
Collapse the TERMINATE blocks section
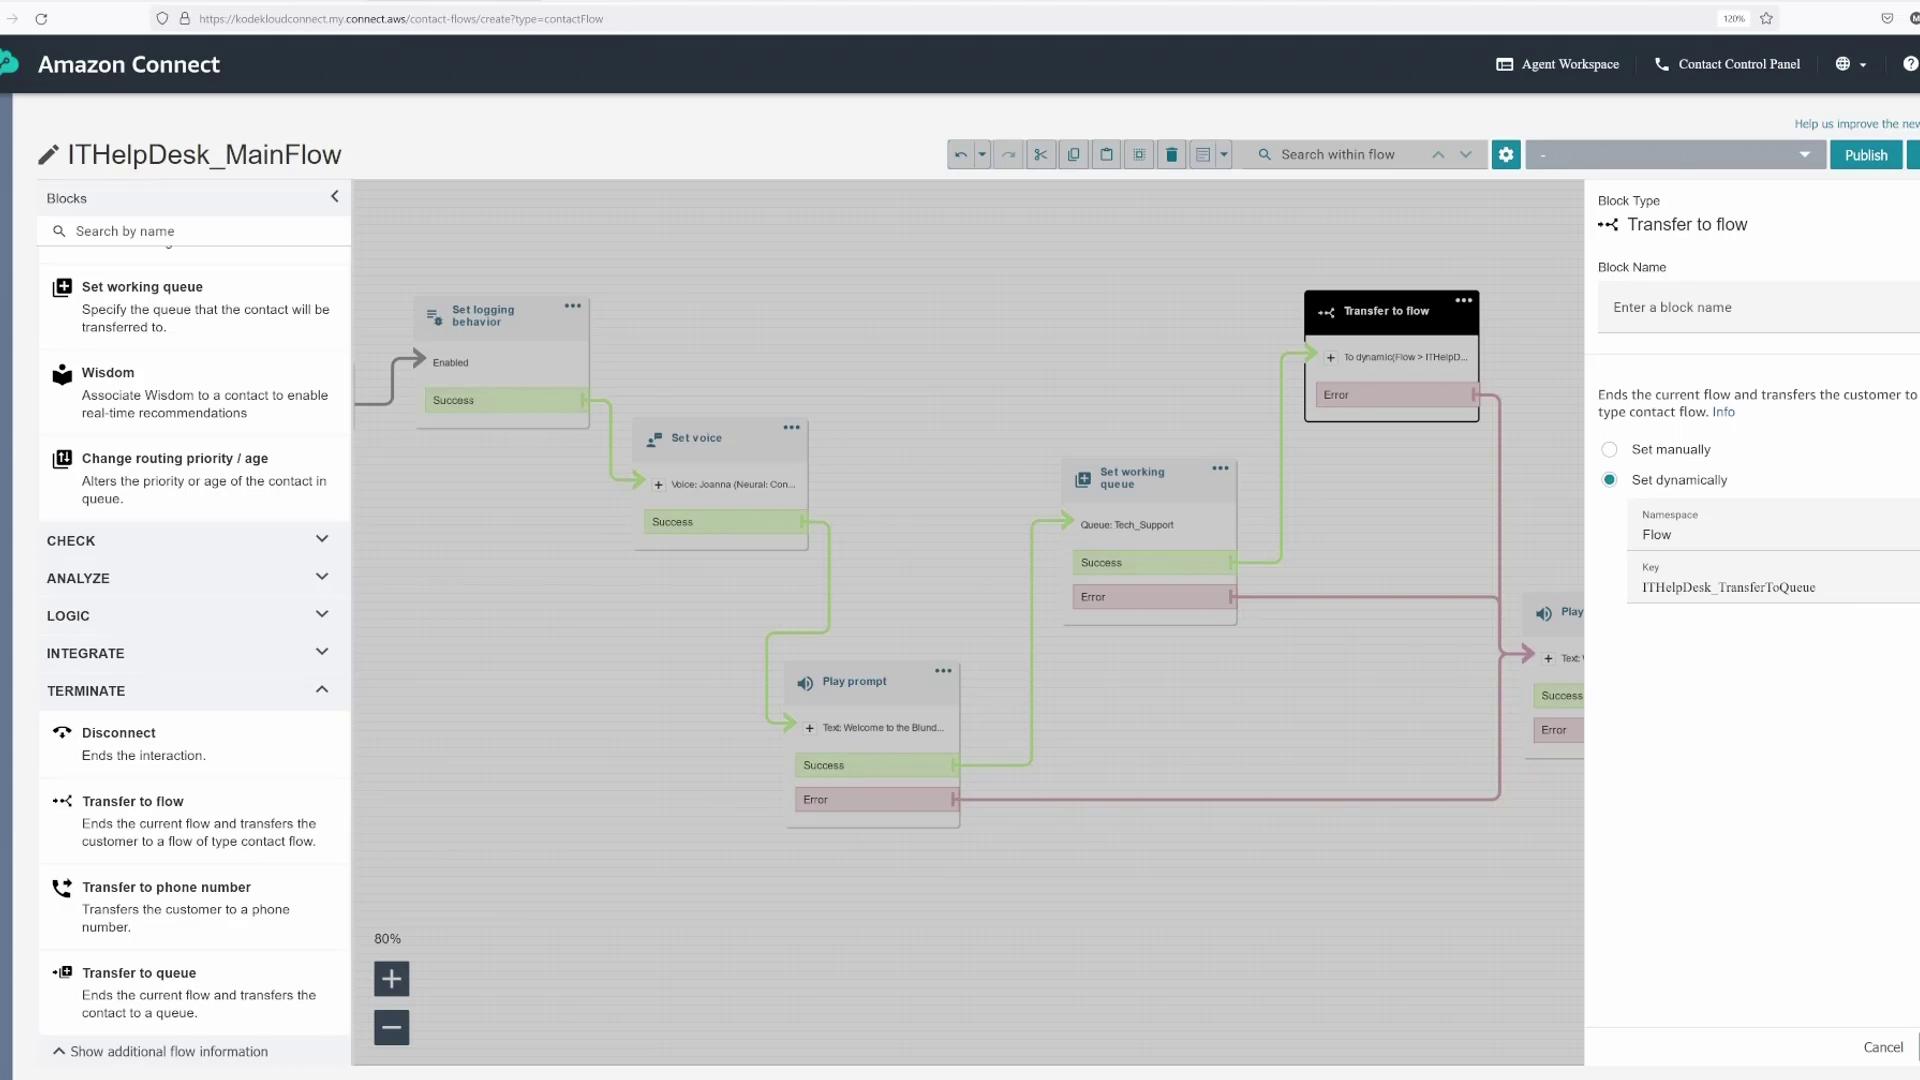[321, 690]
